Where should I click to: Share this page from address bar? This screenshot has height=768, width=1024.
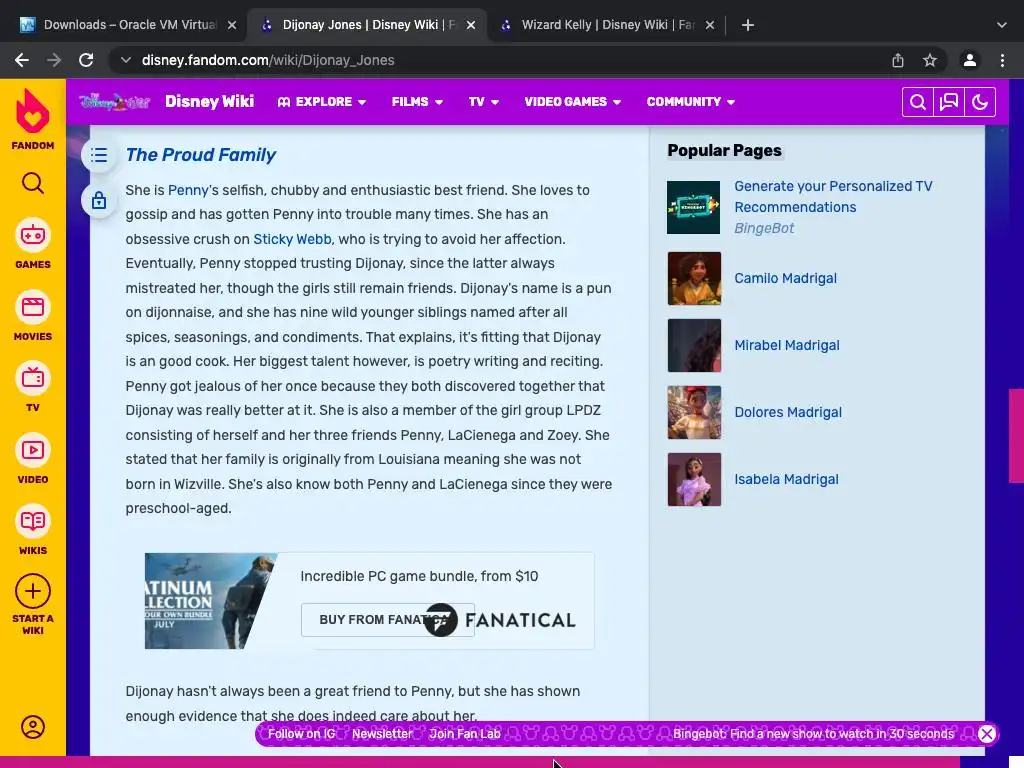(898, 60)
